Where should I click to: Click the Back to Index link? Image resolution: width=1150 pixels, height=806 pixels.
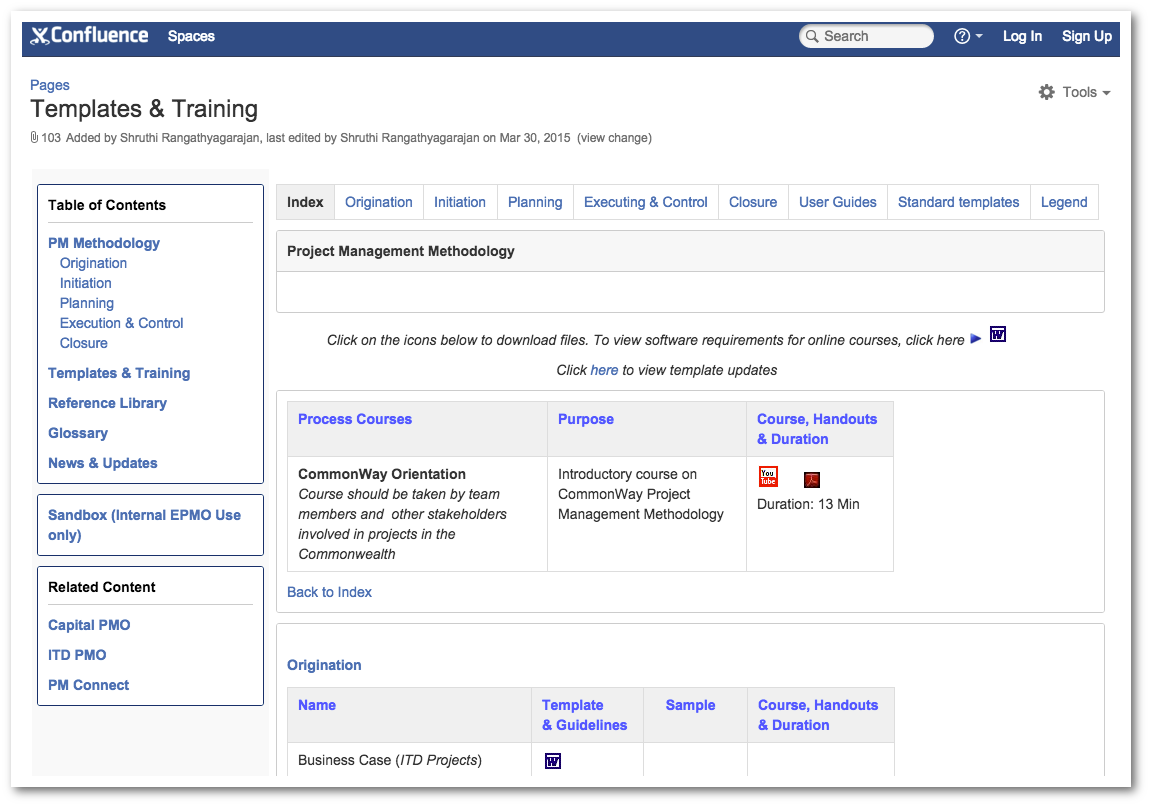(x=329, y=593)
